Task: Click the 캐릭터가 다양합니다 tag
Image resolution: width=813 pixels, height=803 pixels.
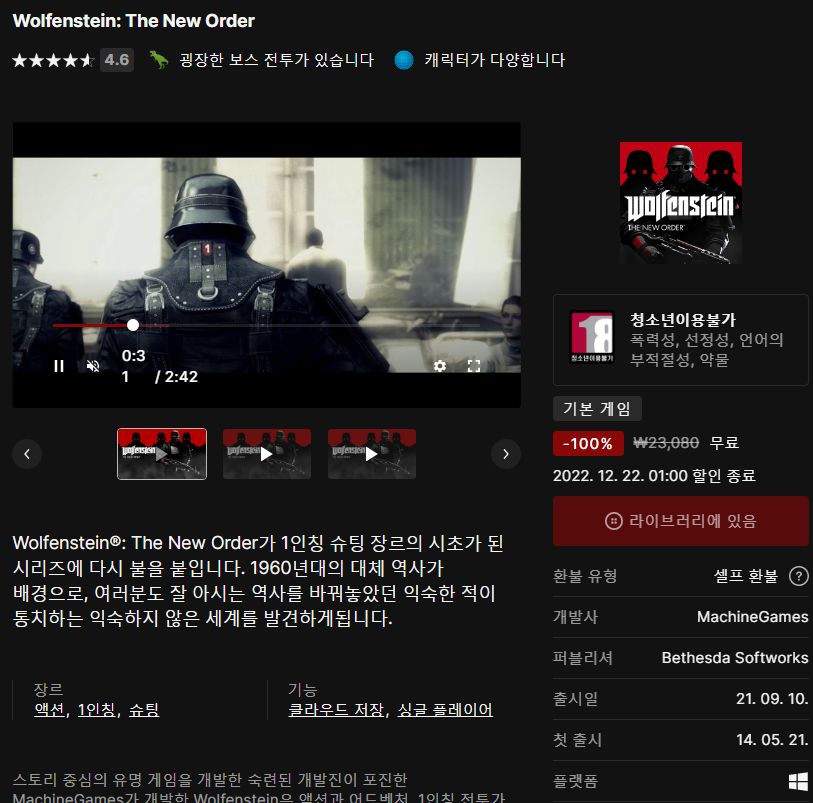Action: point(495,60)
